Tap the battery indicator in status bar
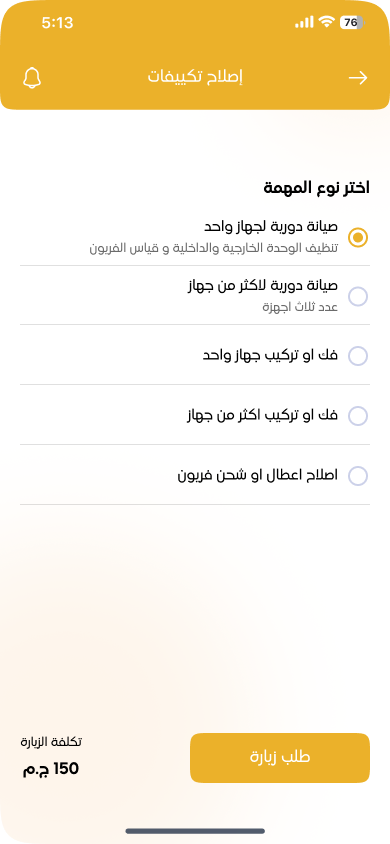Image resolution: width=390 pixels, height=844 pixels. (x=352, y=23)
